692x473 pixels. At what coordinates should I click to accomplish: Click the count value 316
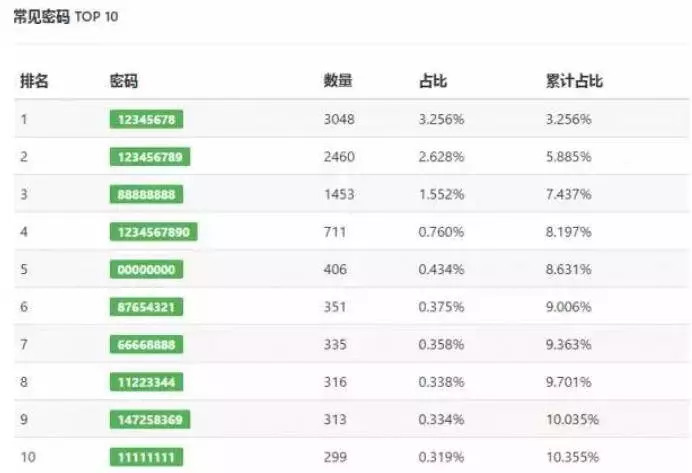335,382
